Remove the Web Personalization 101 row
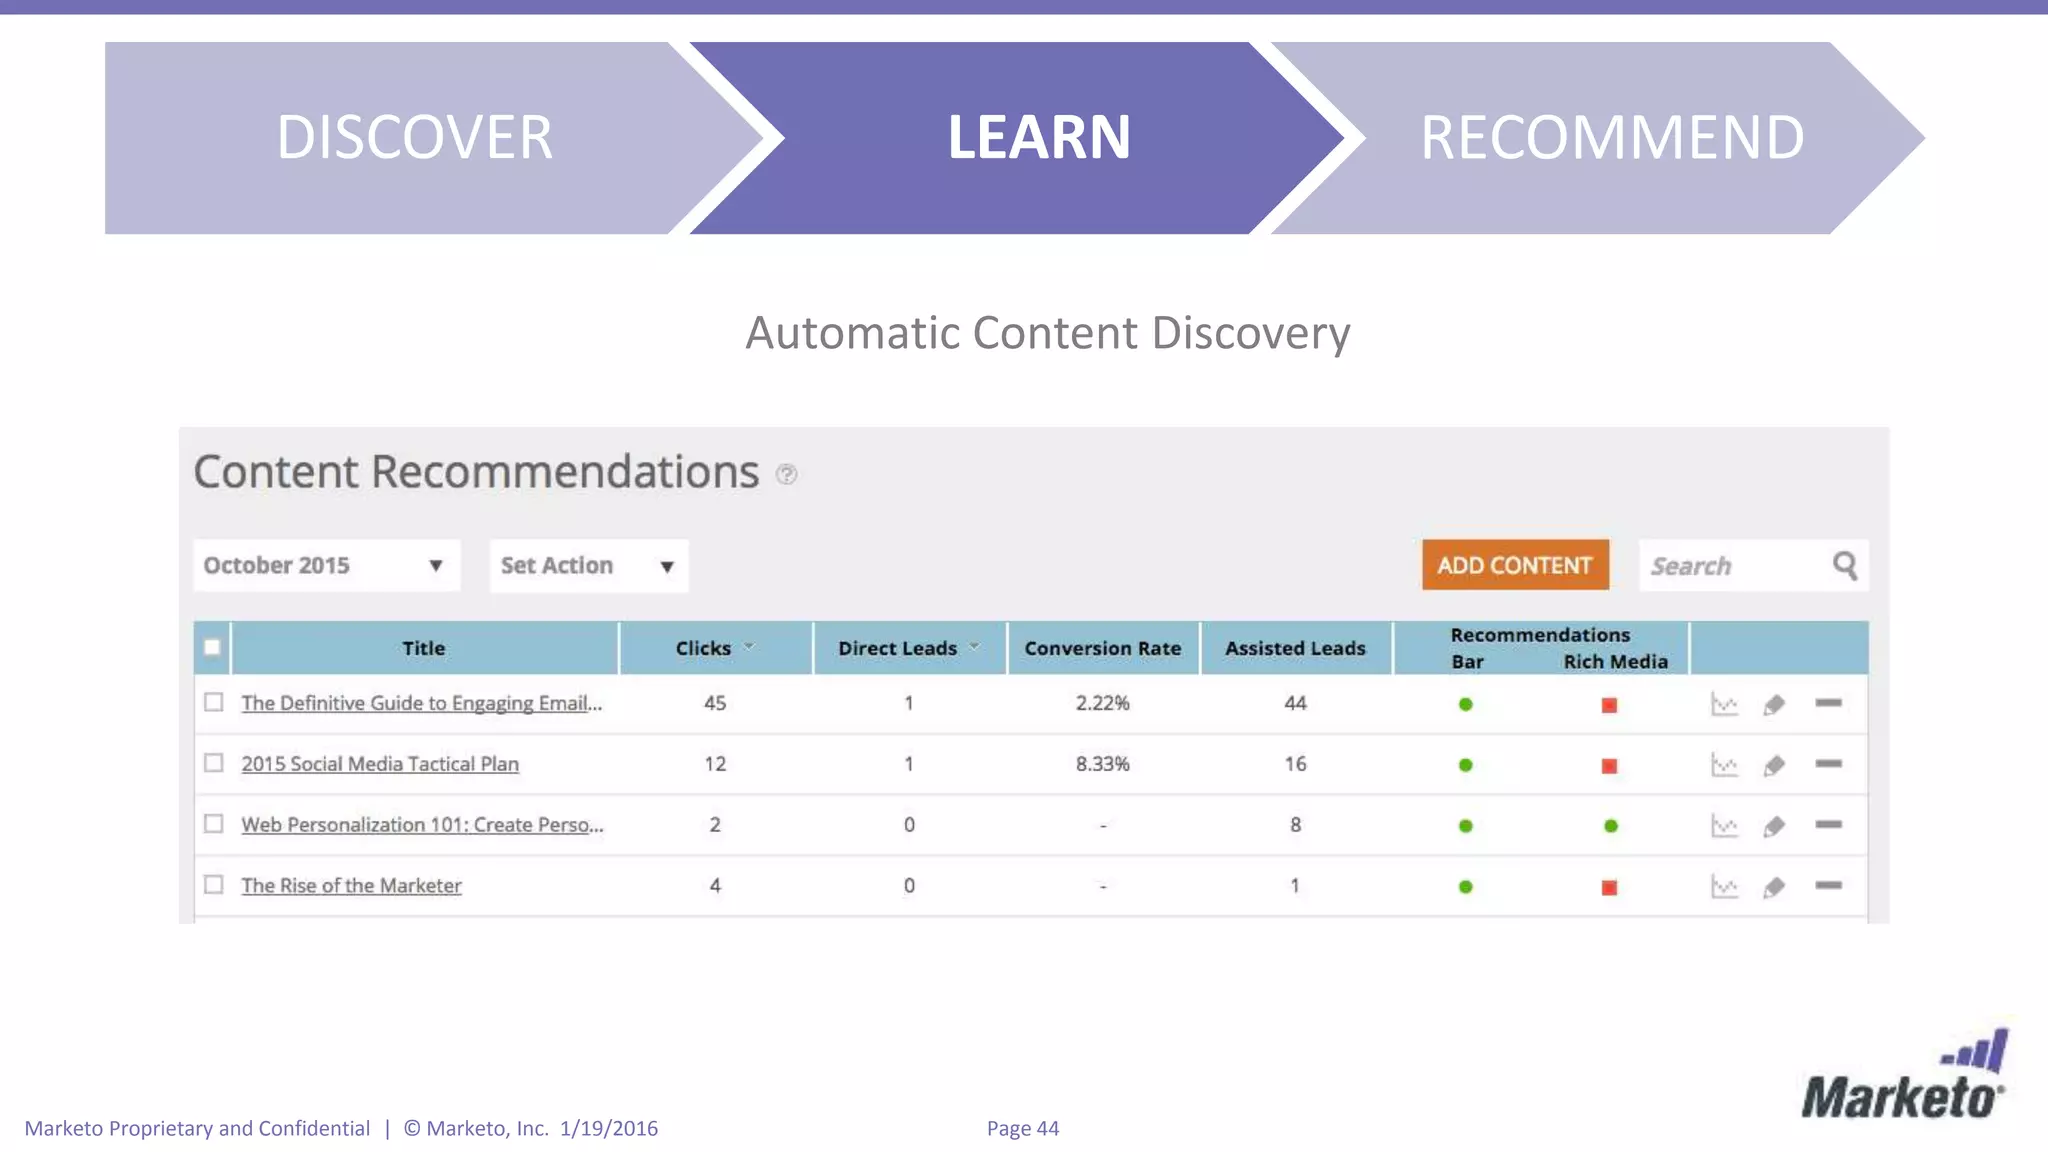 (1828, 825)
